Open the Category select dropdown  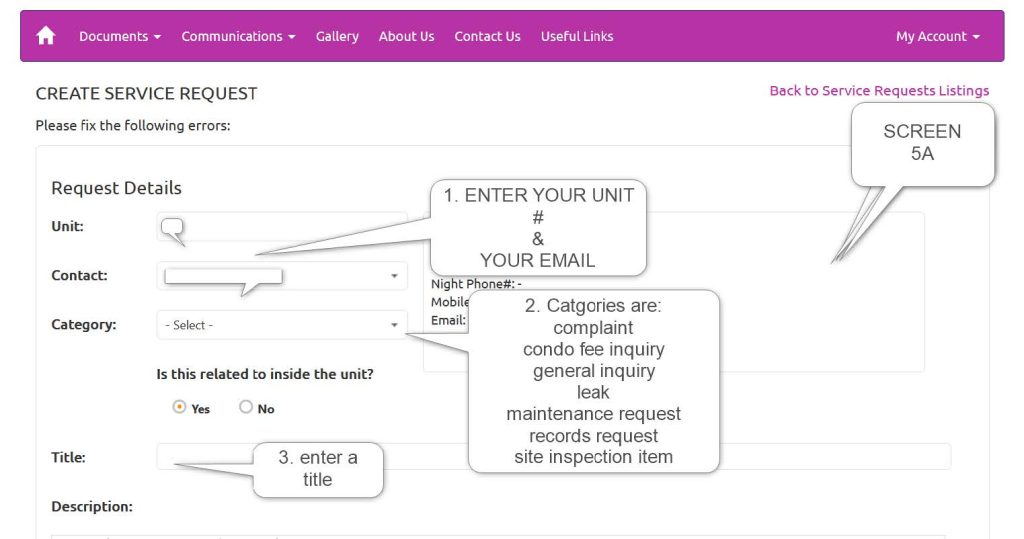(282, 325)
